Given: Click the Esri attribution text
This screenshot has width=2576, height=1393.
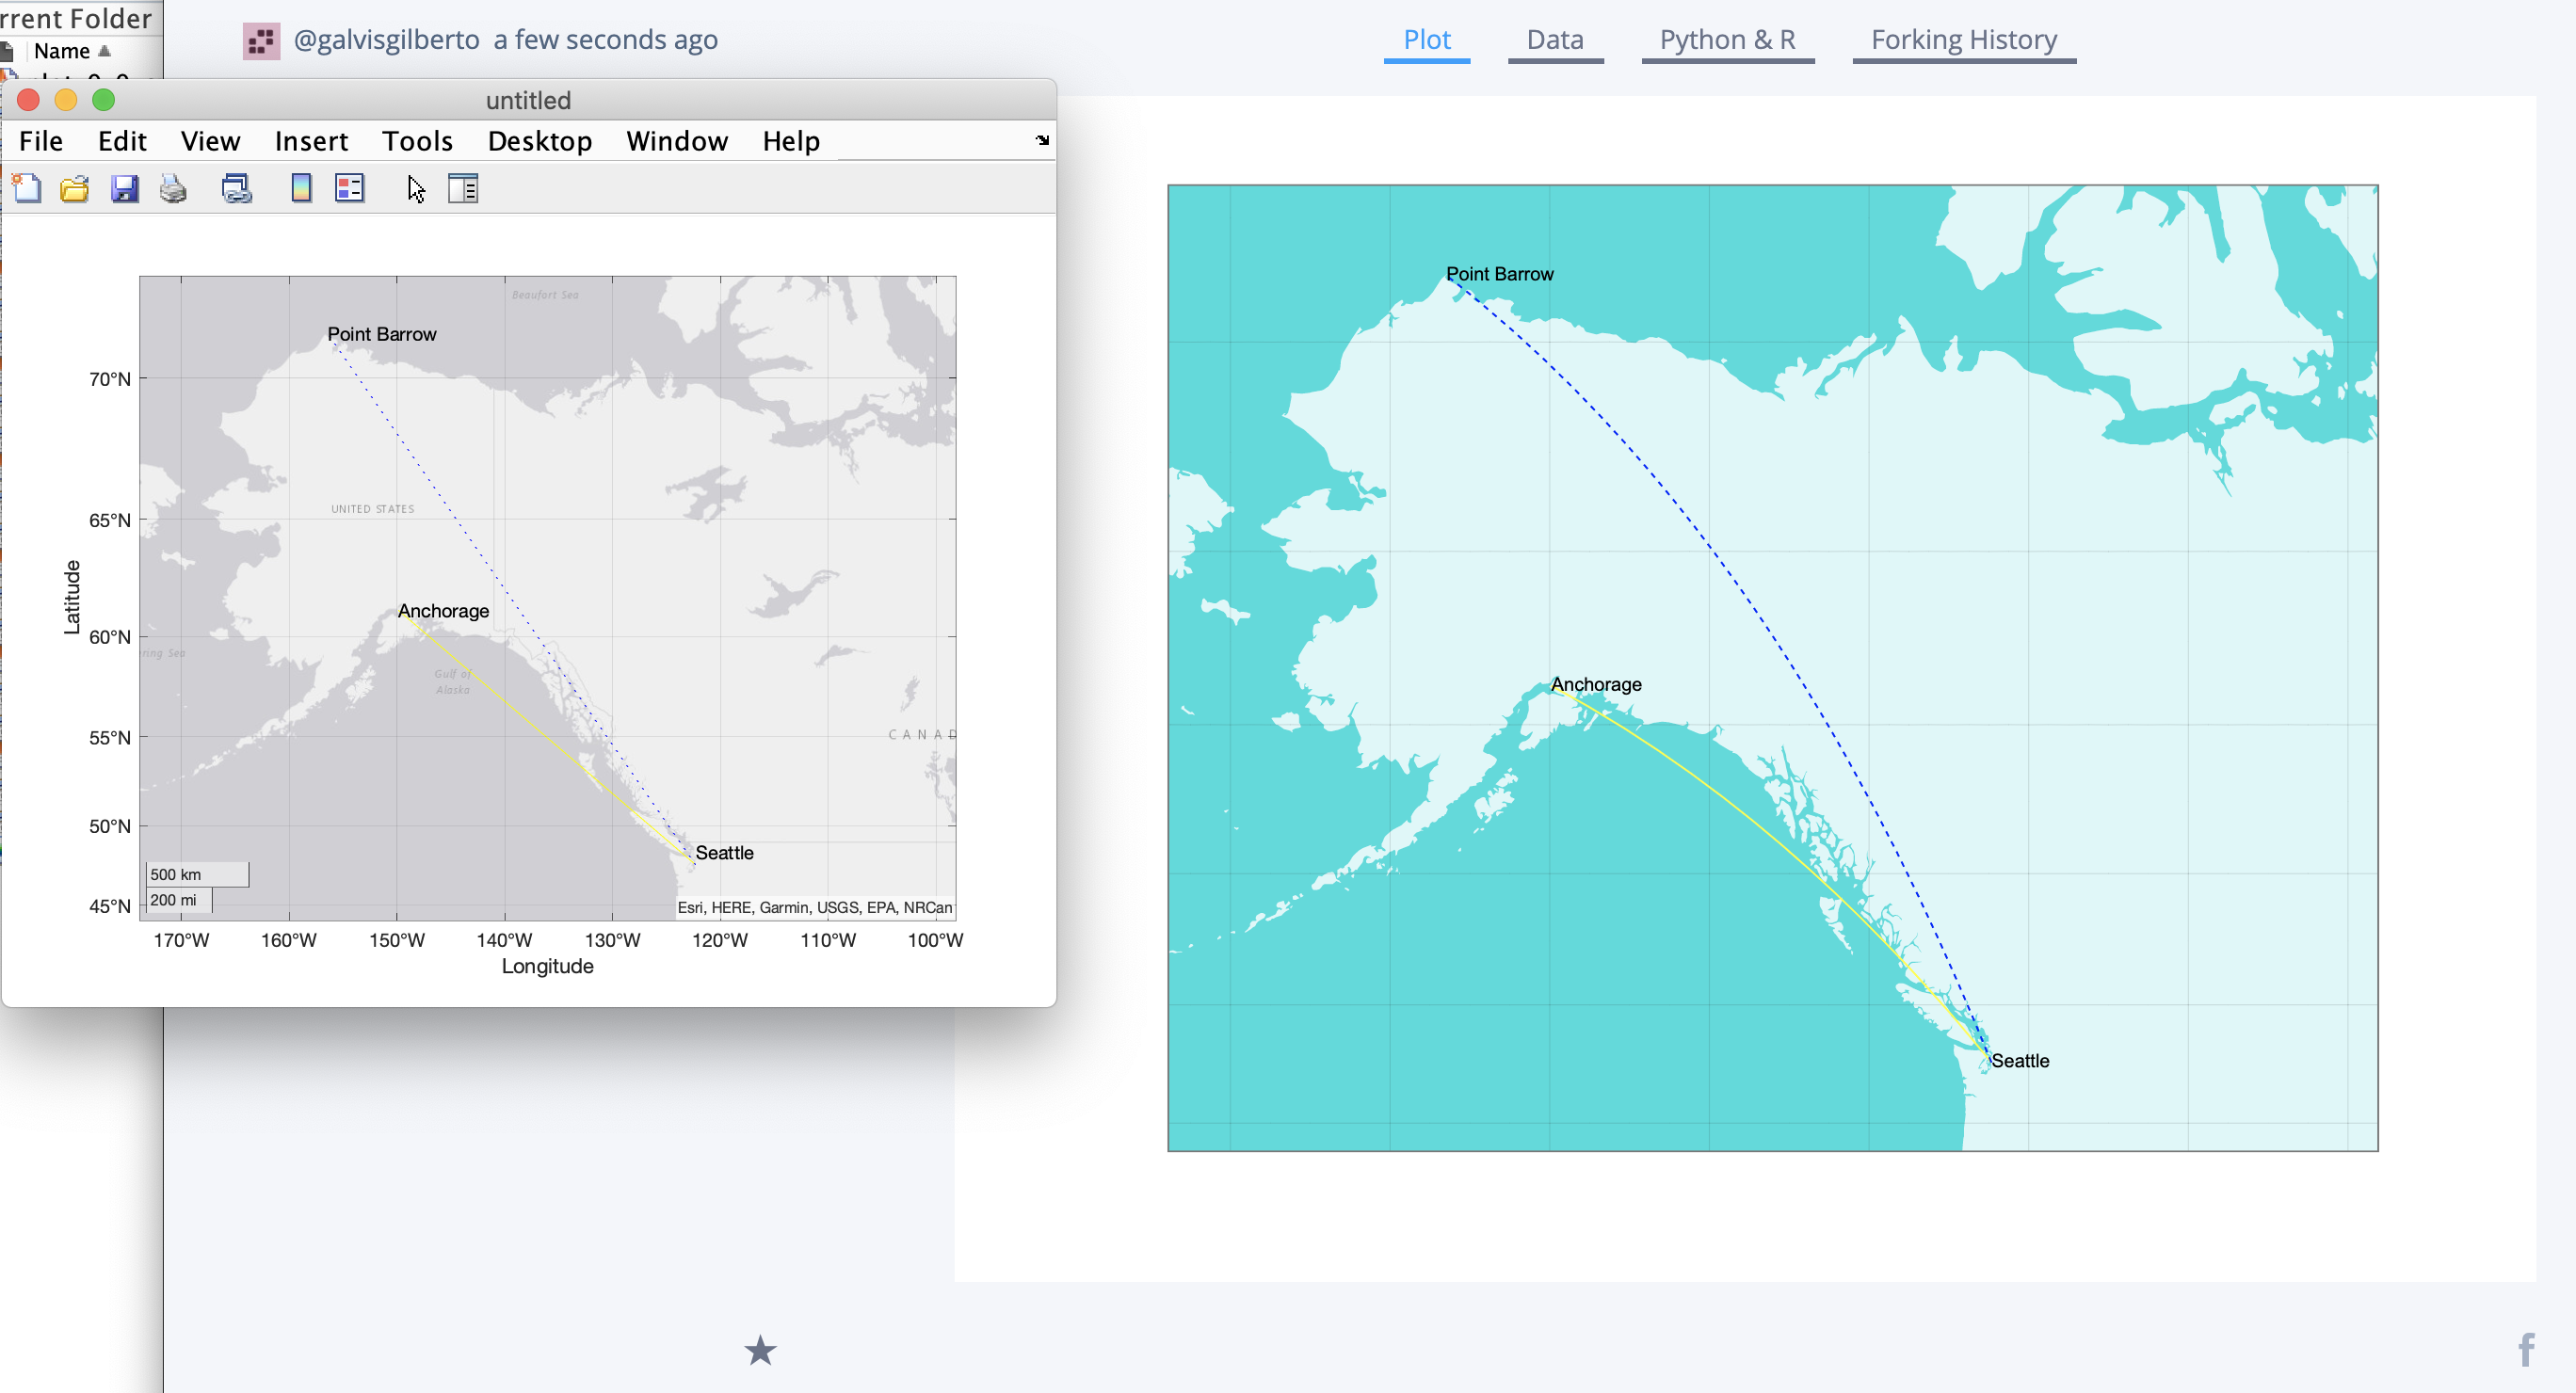Looking at the screenshot, I should [815, 908].
